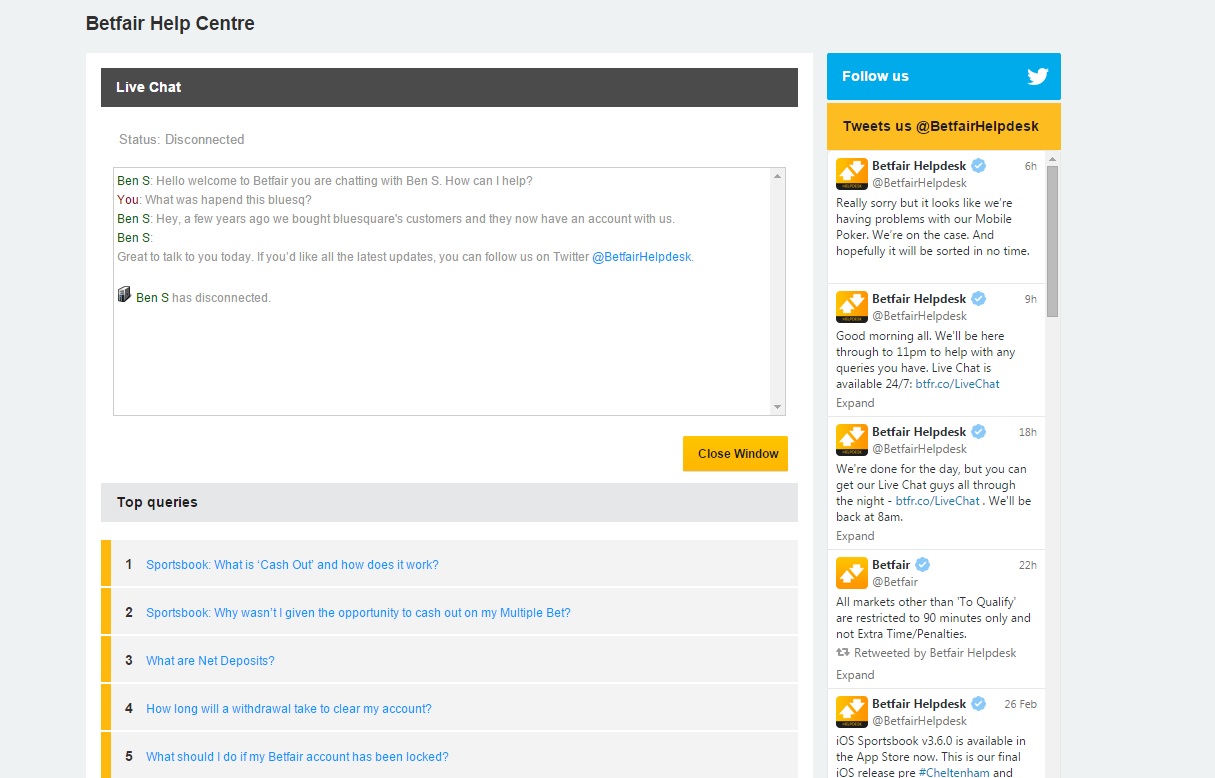Open the Betfair Helpdesk name on the 18h tweet
The height and width of the screenshot is (778, 1215).
(919, 432)
